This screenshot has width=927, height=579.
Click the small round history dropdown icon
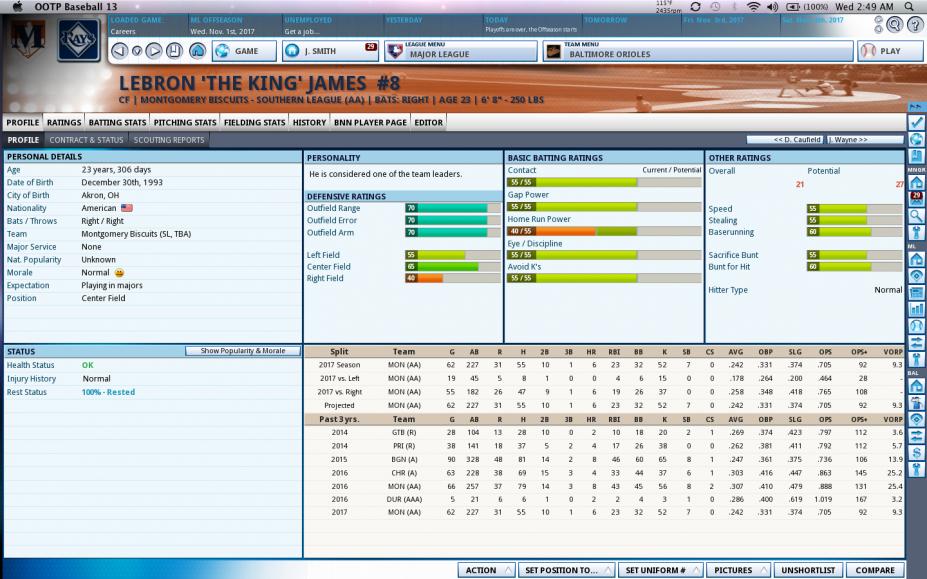click(137, 51)
